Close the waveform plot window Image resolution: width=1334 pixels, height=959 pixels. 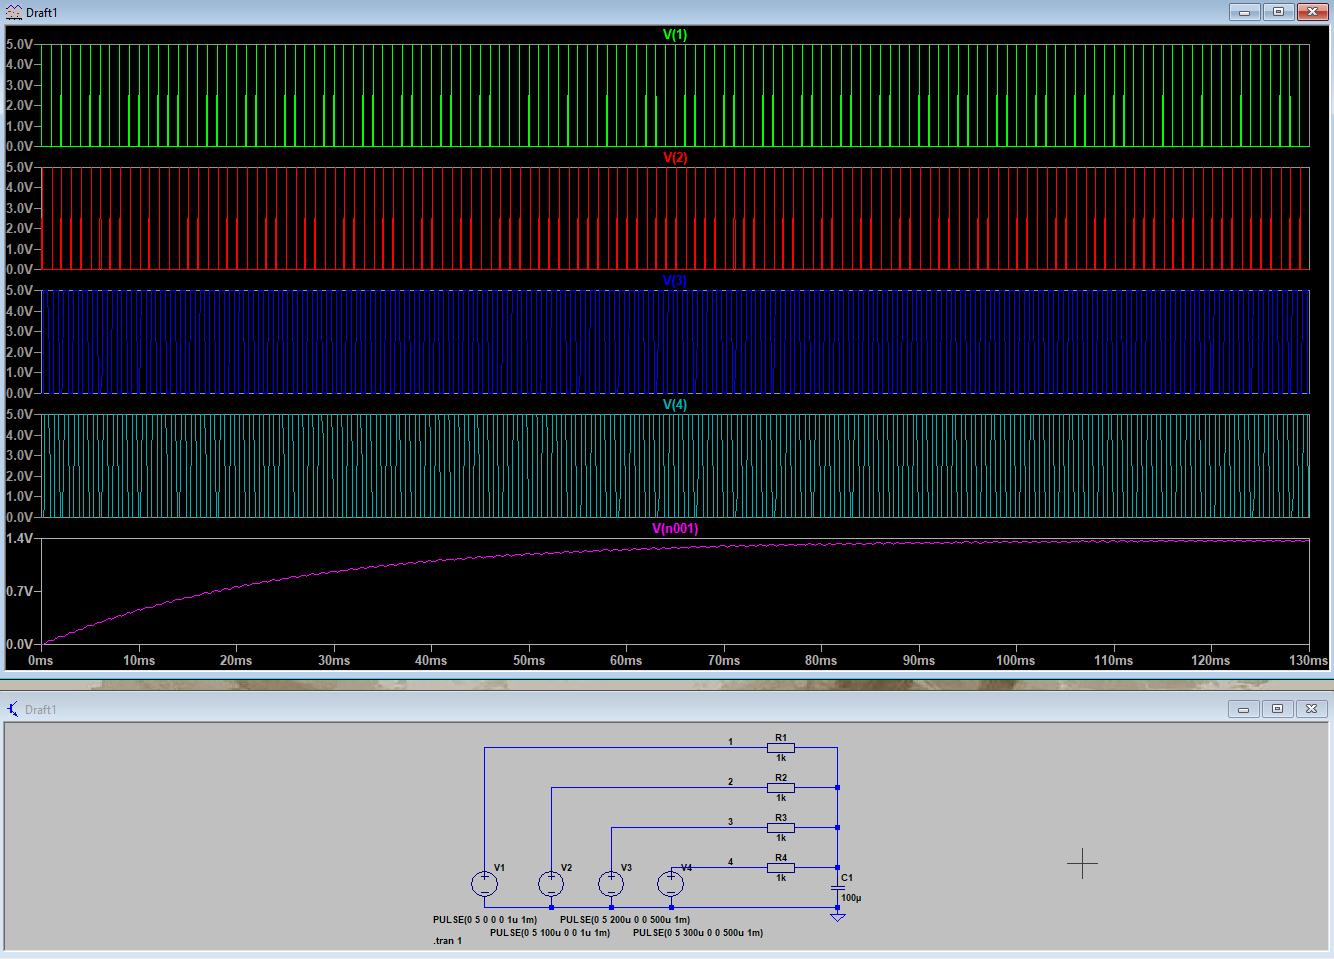click(1312, 12)
